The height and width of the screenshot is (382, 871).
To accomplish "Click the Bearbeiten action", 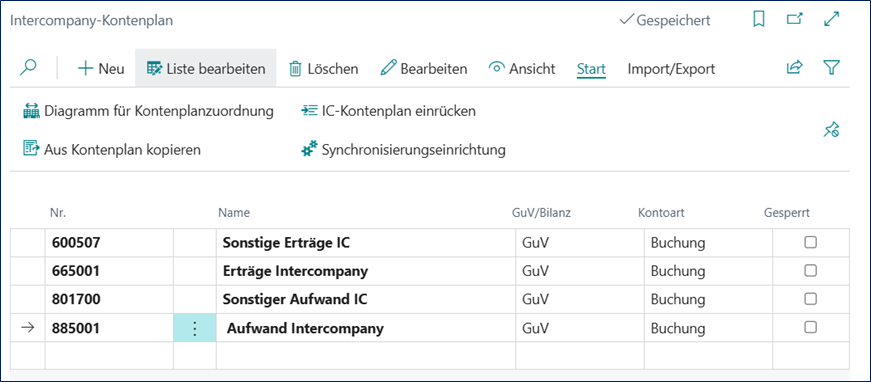I will 424,69.
